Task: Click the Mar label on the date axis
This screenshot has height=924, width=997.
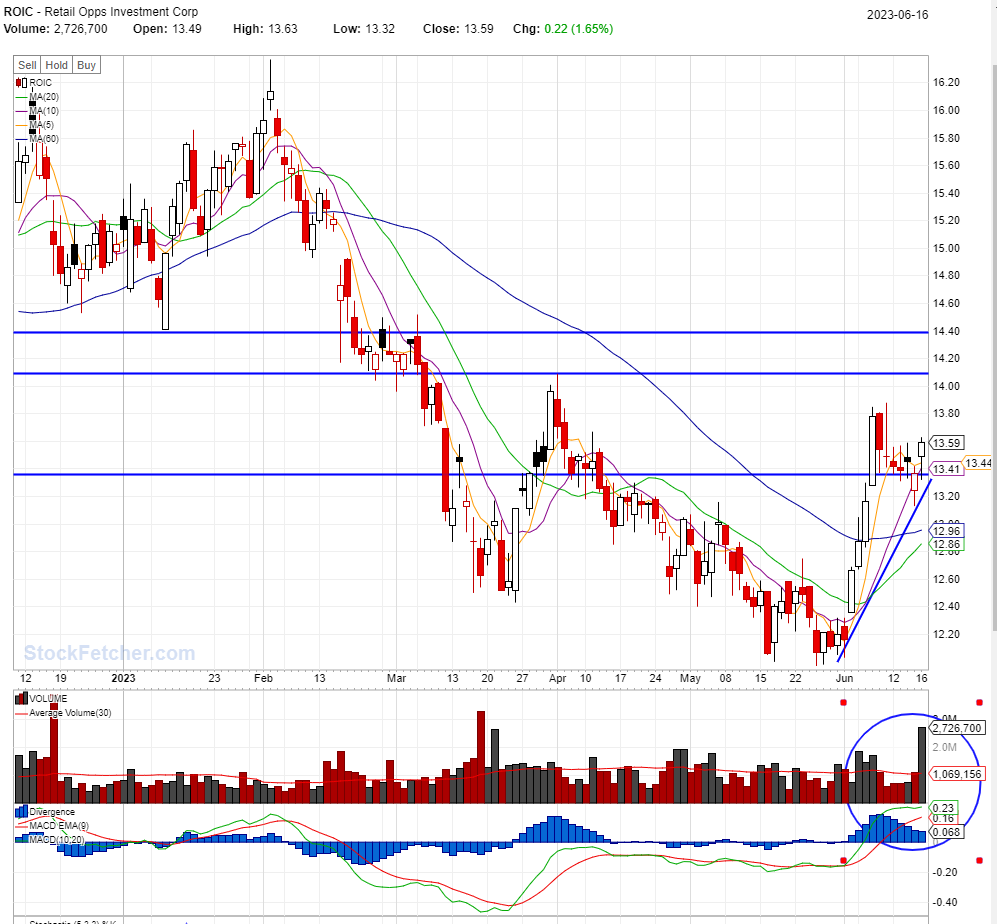Action: point(396,678)
